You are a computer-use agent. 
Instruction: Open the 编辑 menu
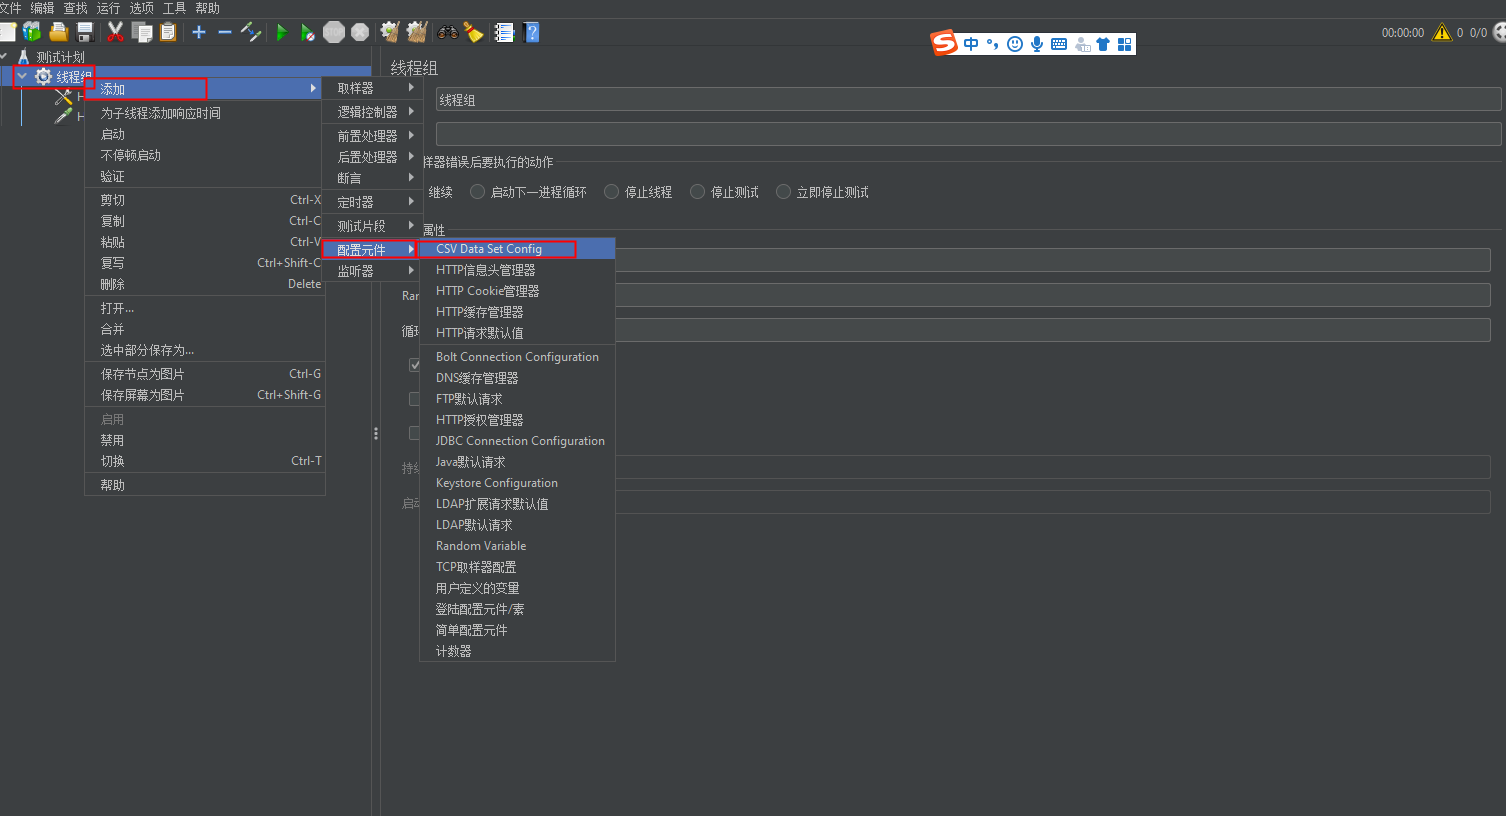coord(42,8)
